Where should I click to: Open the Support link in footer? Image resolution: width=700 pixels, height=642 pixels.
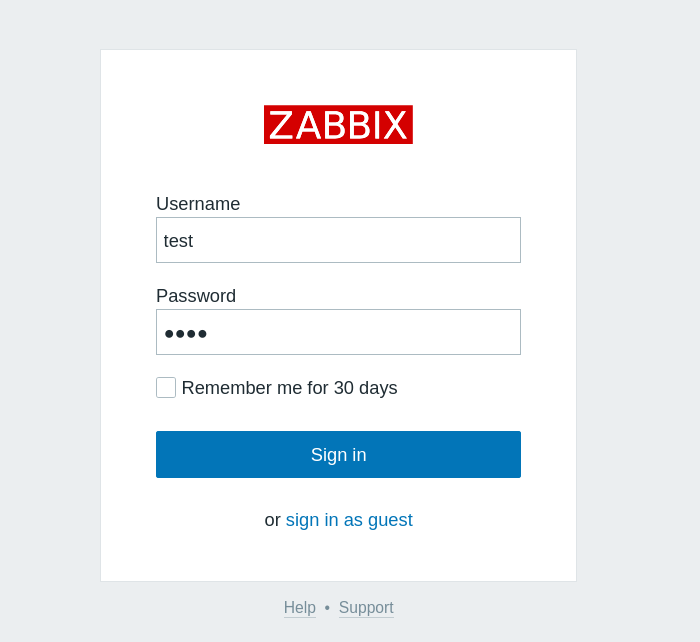(366, 608)
